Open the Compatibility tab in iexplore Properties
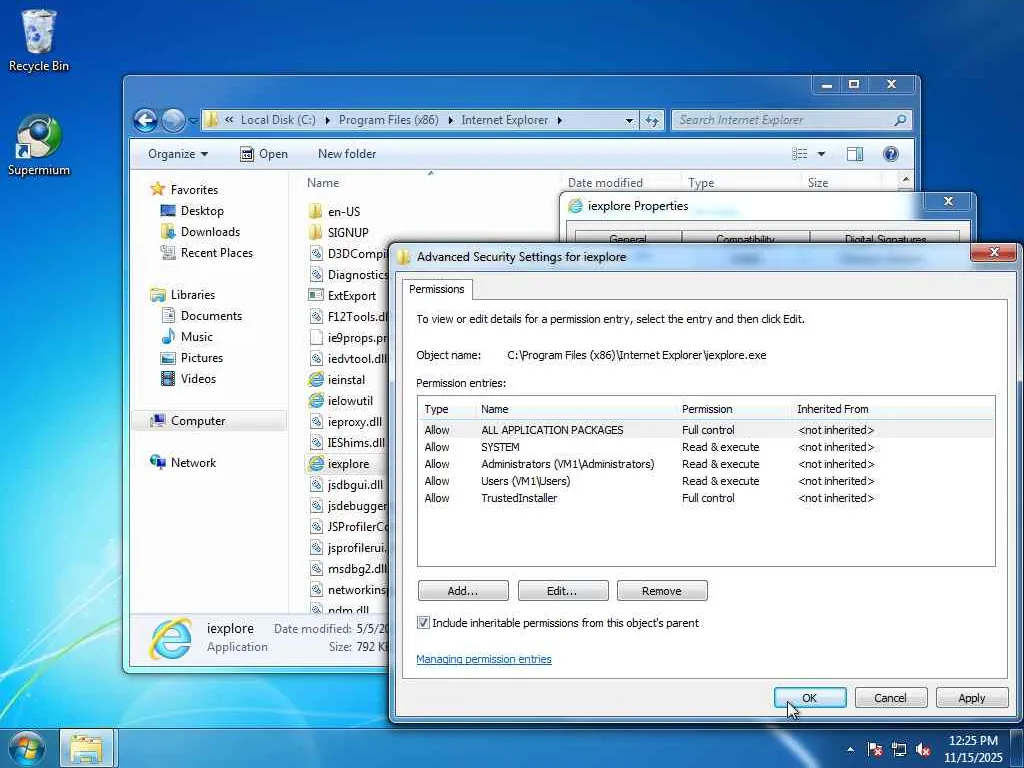Screen dimensions: 1024x768 (x=745, y=239)
